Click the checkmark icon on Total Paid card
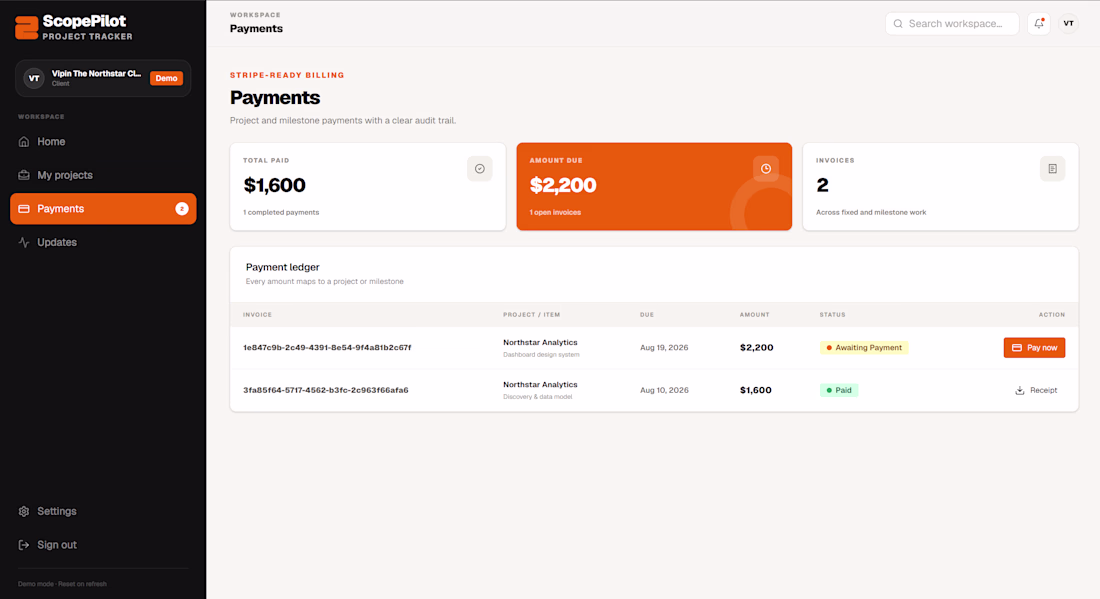 480,168
